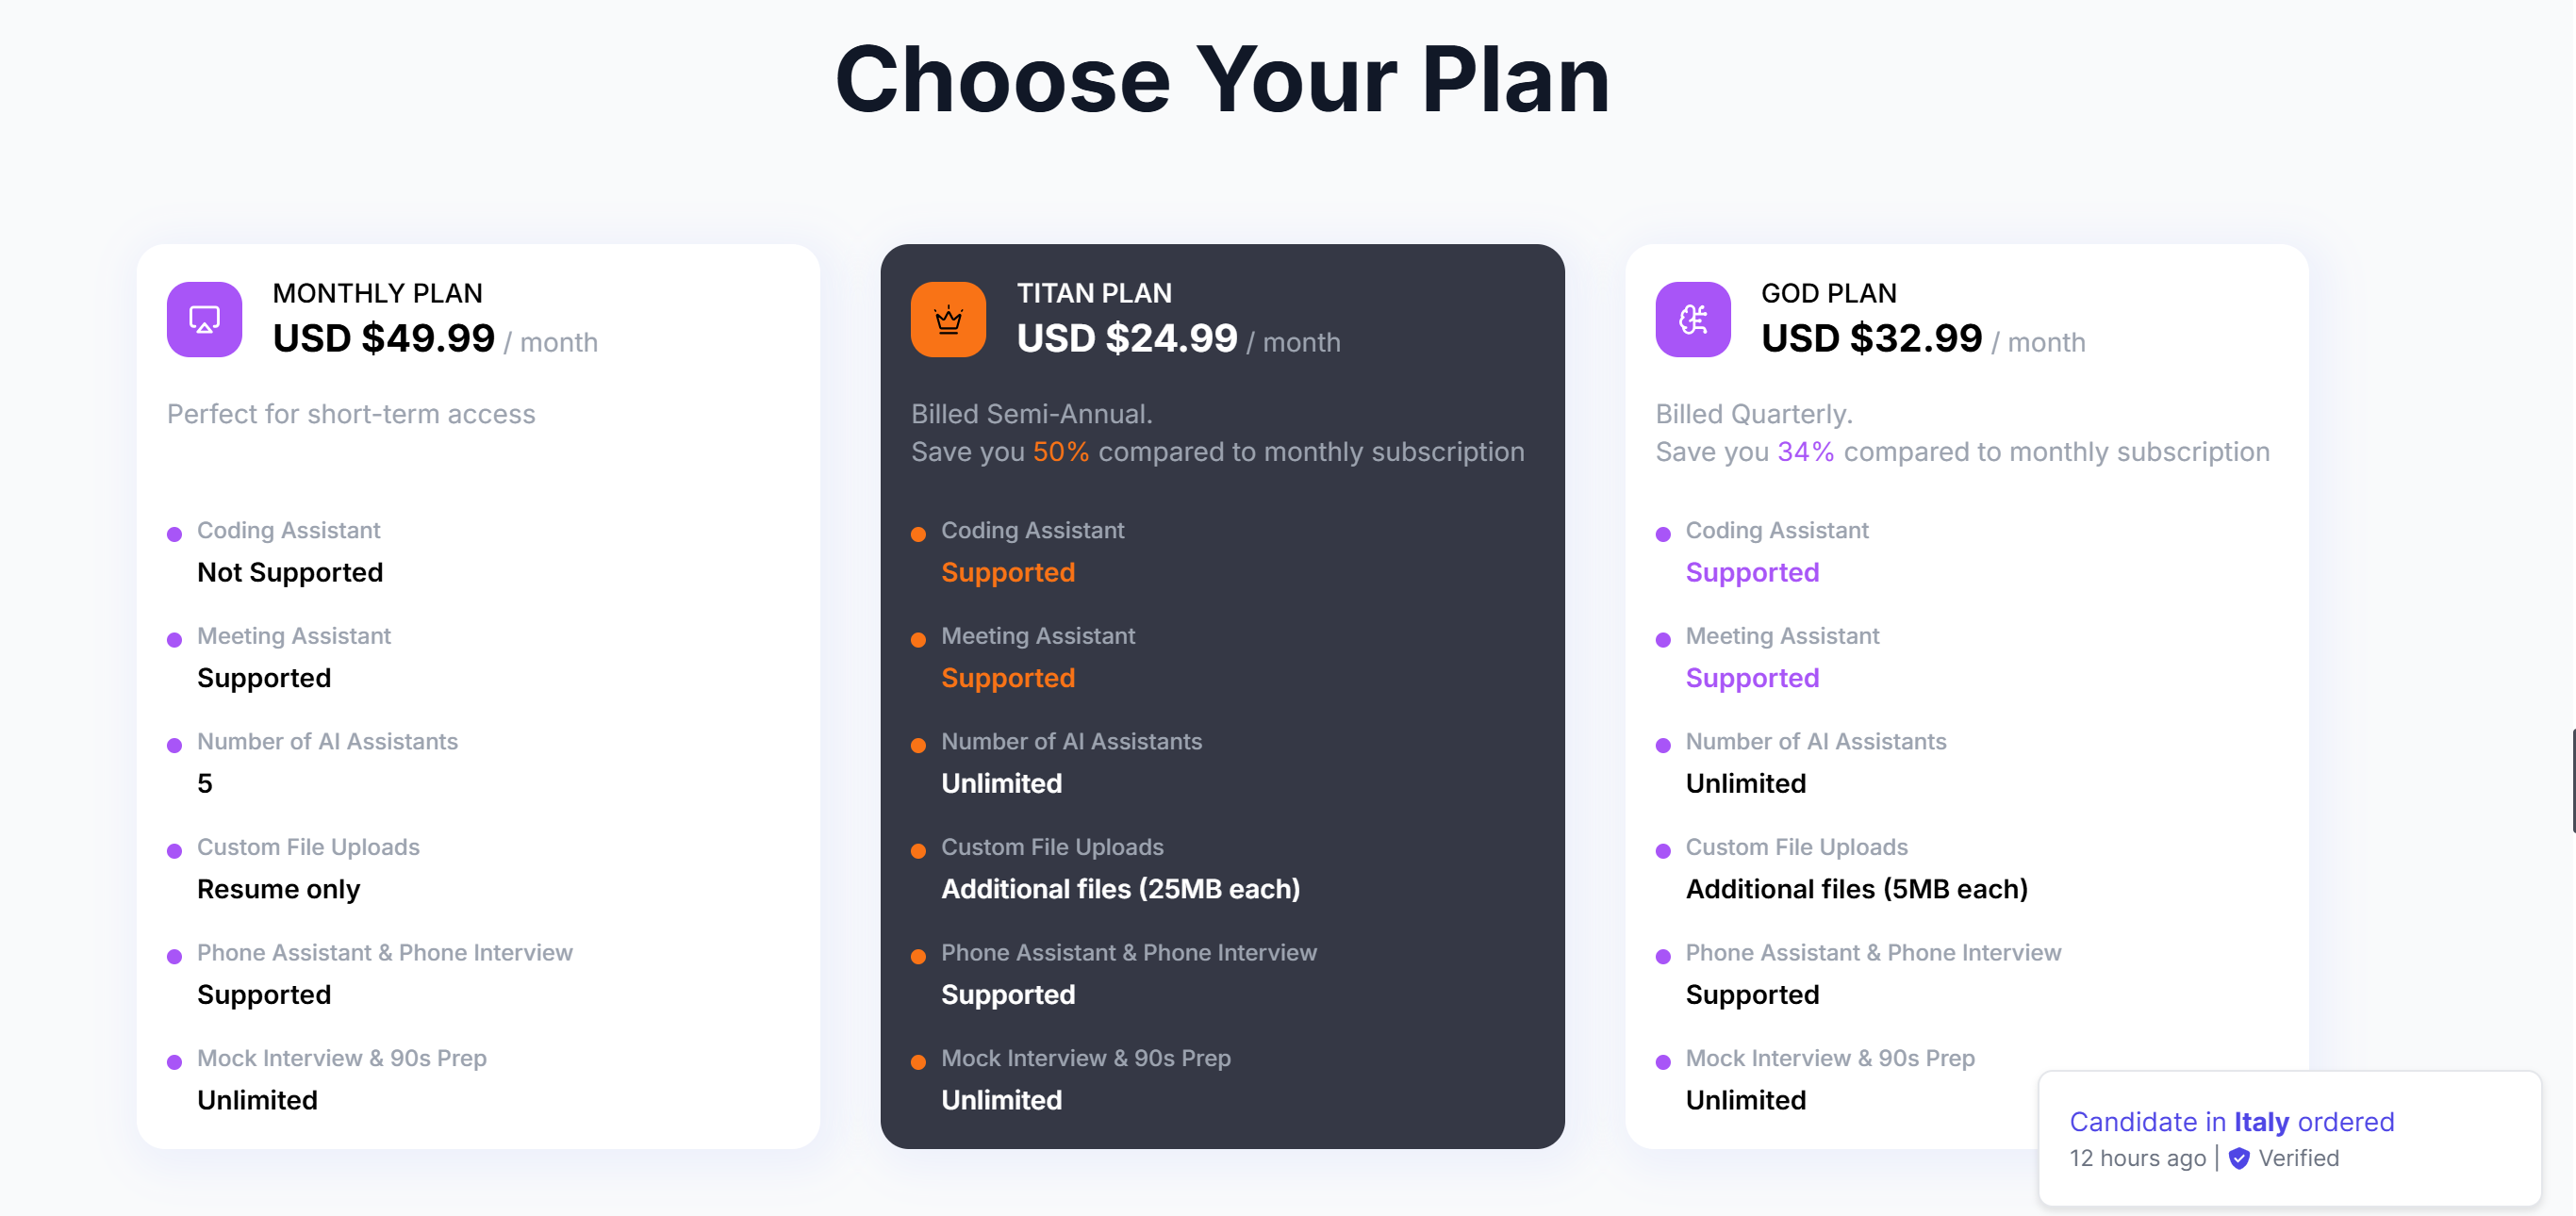The width and height of the screenshot is (2576, 1216).
Task: Select the God Plan title
Action: [x=1828, y=293]
